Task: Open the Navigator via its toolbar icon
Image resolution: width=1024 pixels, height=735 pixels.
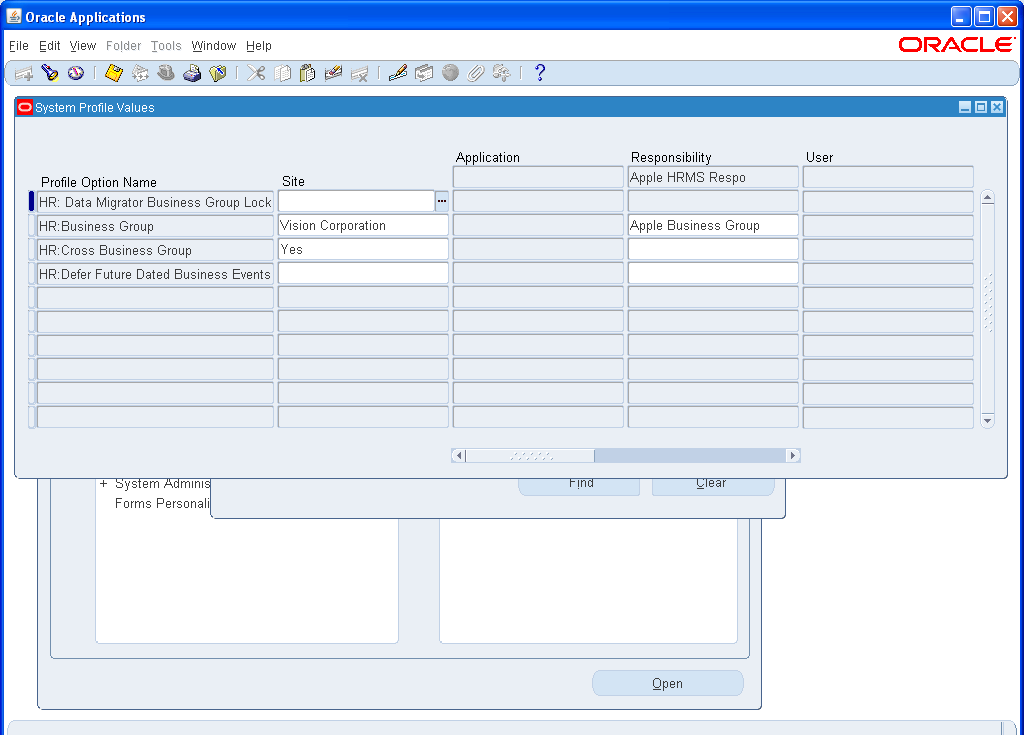Action: pos(76,72)
